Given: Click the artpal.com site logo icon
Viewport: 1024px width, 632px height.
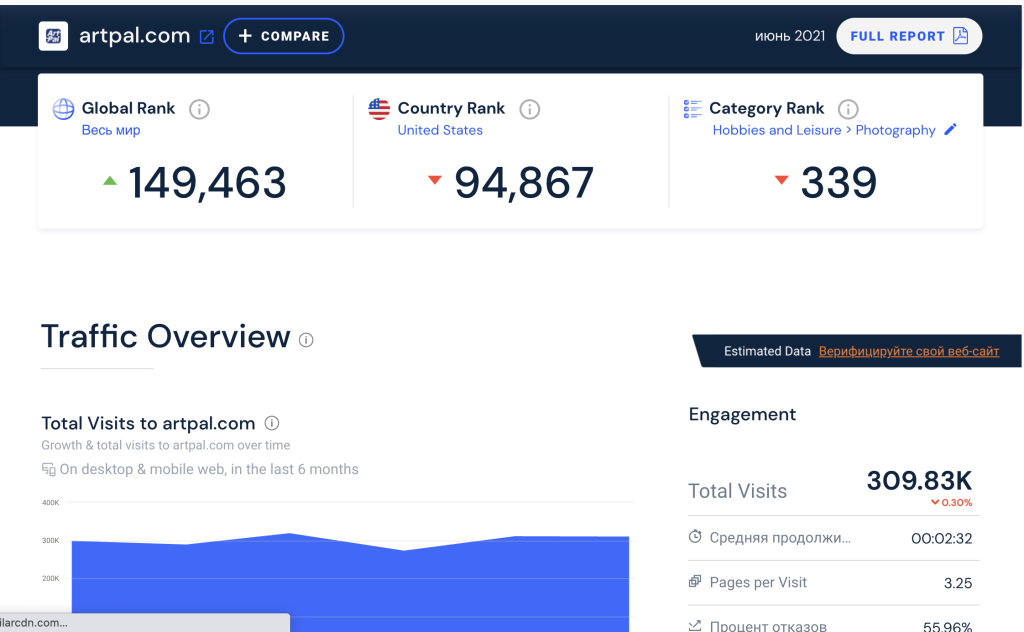Looking at the screenshot, I should 53,36.
